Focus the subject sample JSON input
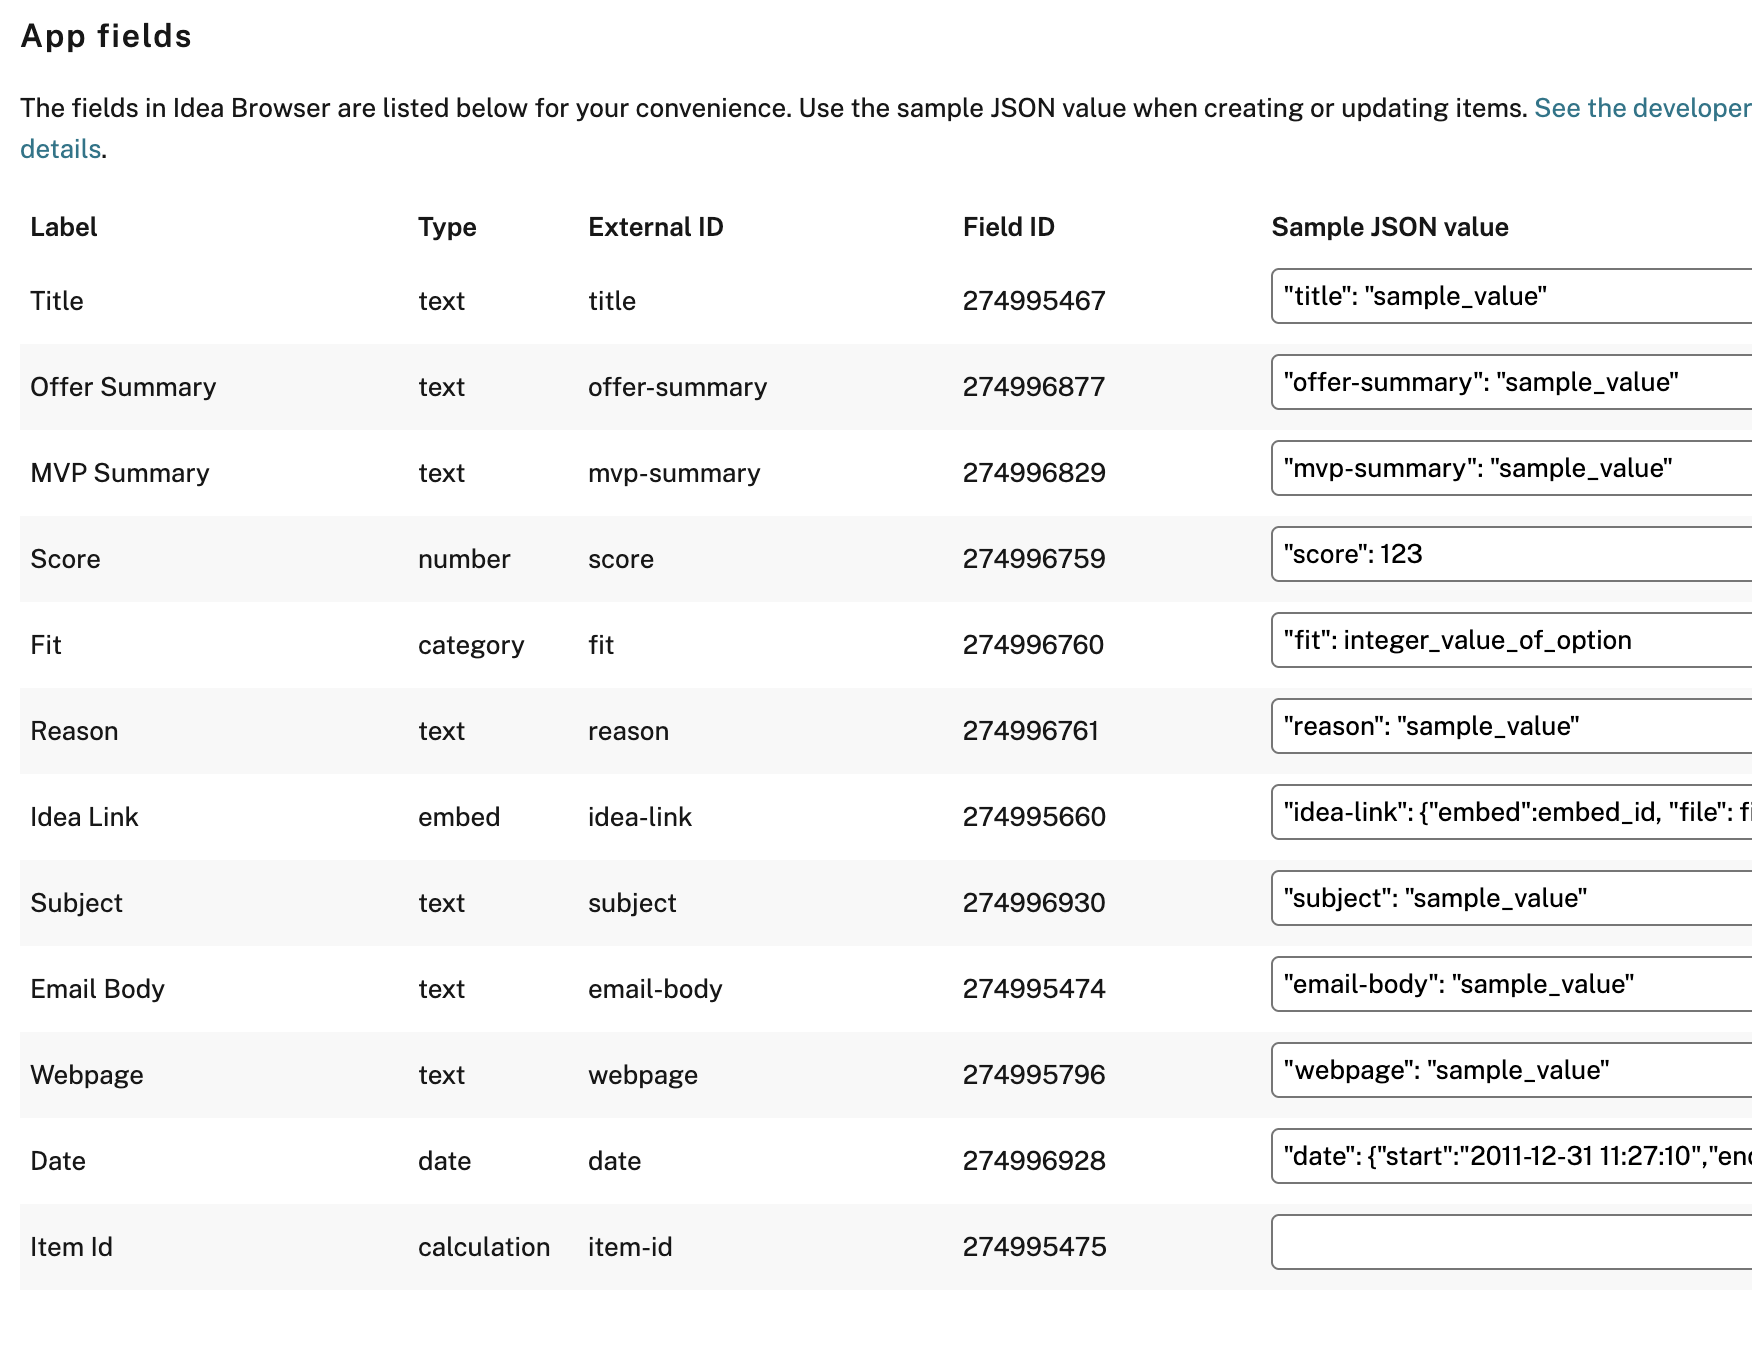The image size is (1752, 1362). (x=1510, y=898)
